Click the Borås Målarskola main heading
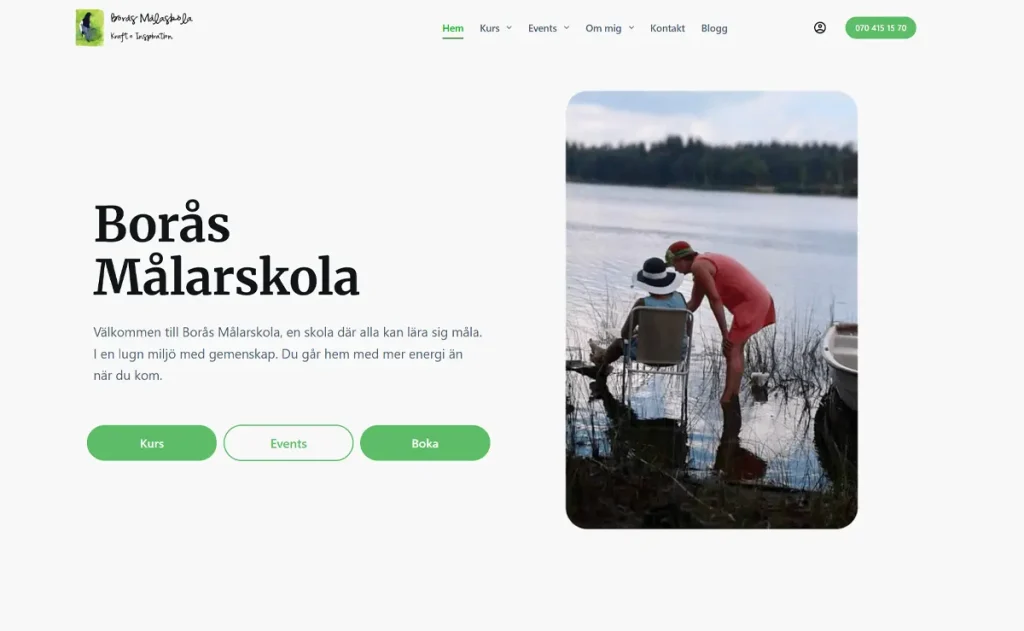Viewport: 1024px width, 631px height. tap(227, 250)
